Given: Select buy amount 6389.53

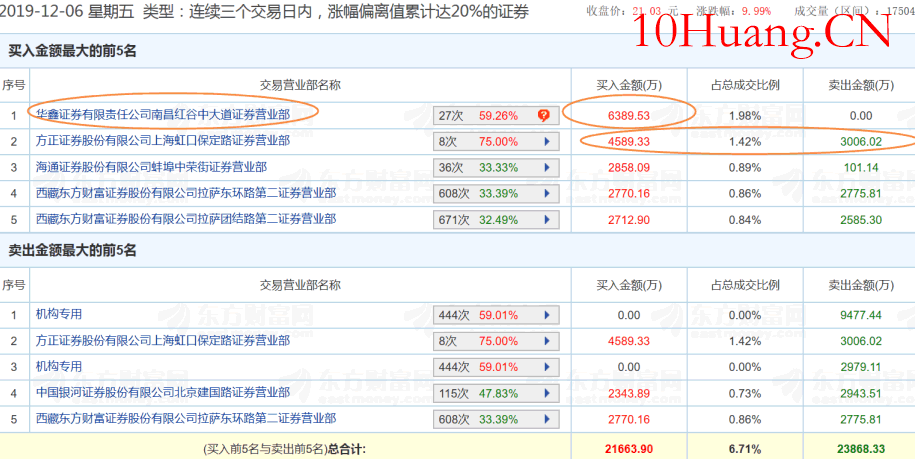Looking at the screenshot, I should tap(628, 115).
